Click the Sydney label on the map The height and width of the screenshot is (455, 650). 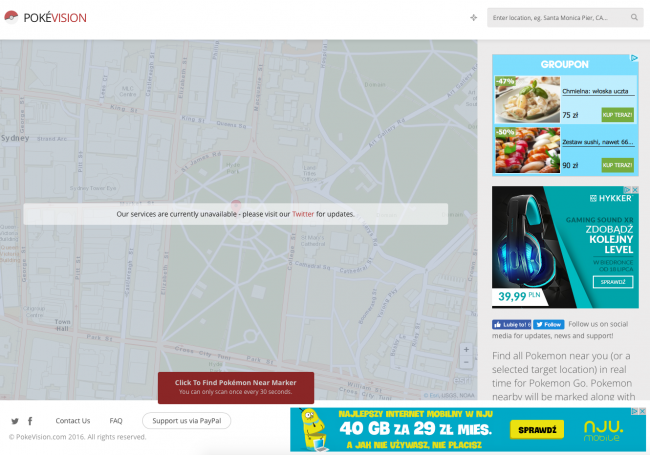point(15,138)
